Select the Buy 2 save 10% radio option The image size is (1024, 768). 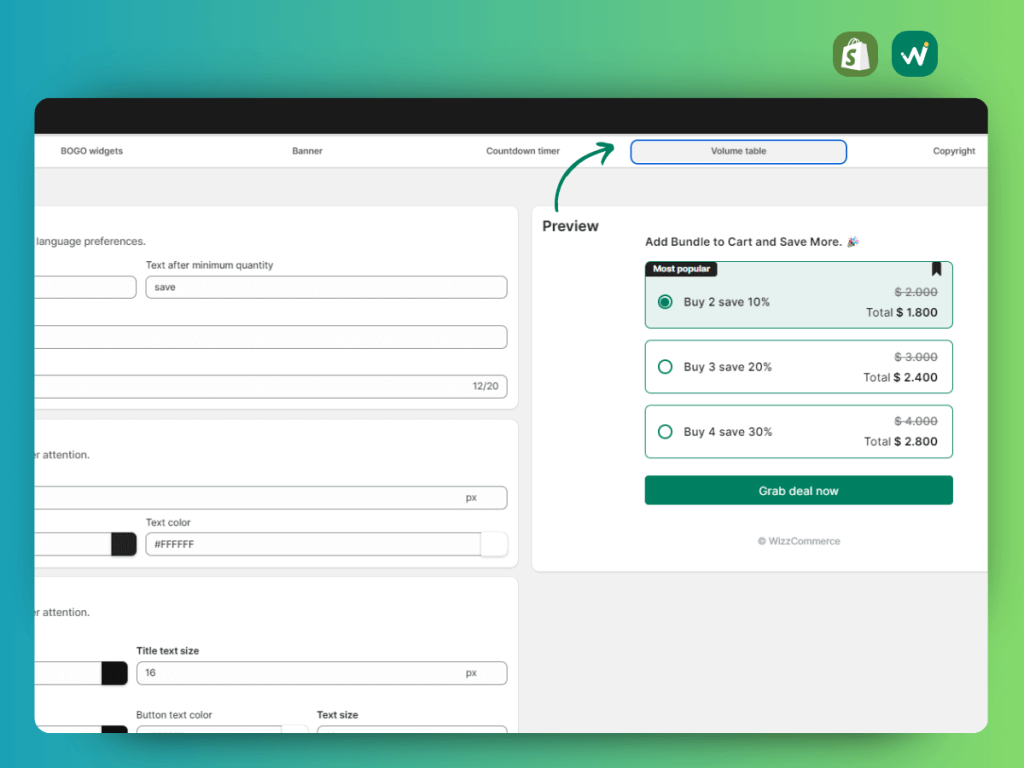665,302
